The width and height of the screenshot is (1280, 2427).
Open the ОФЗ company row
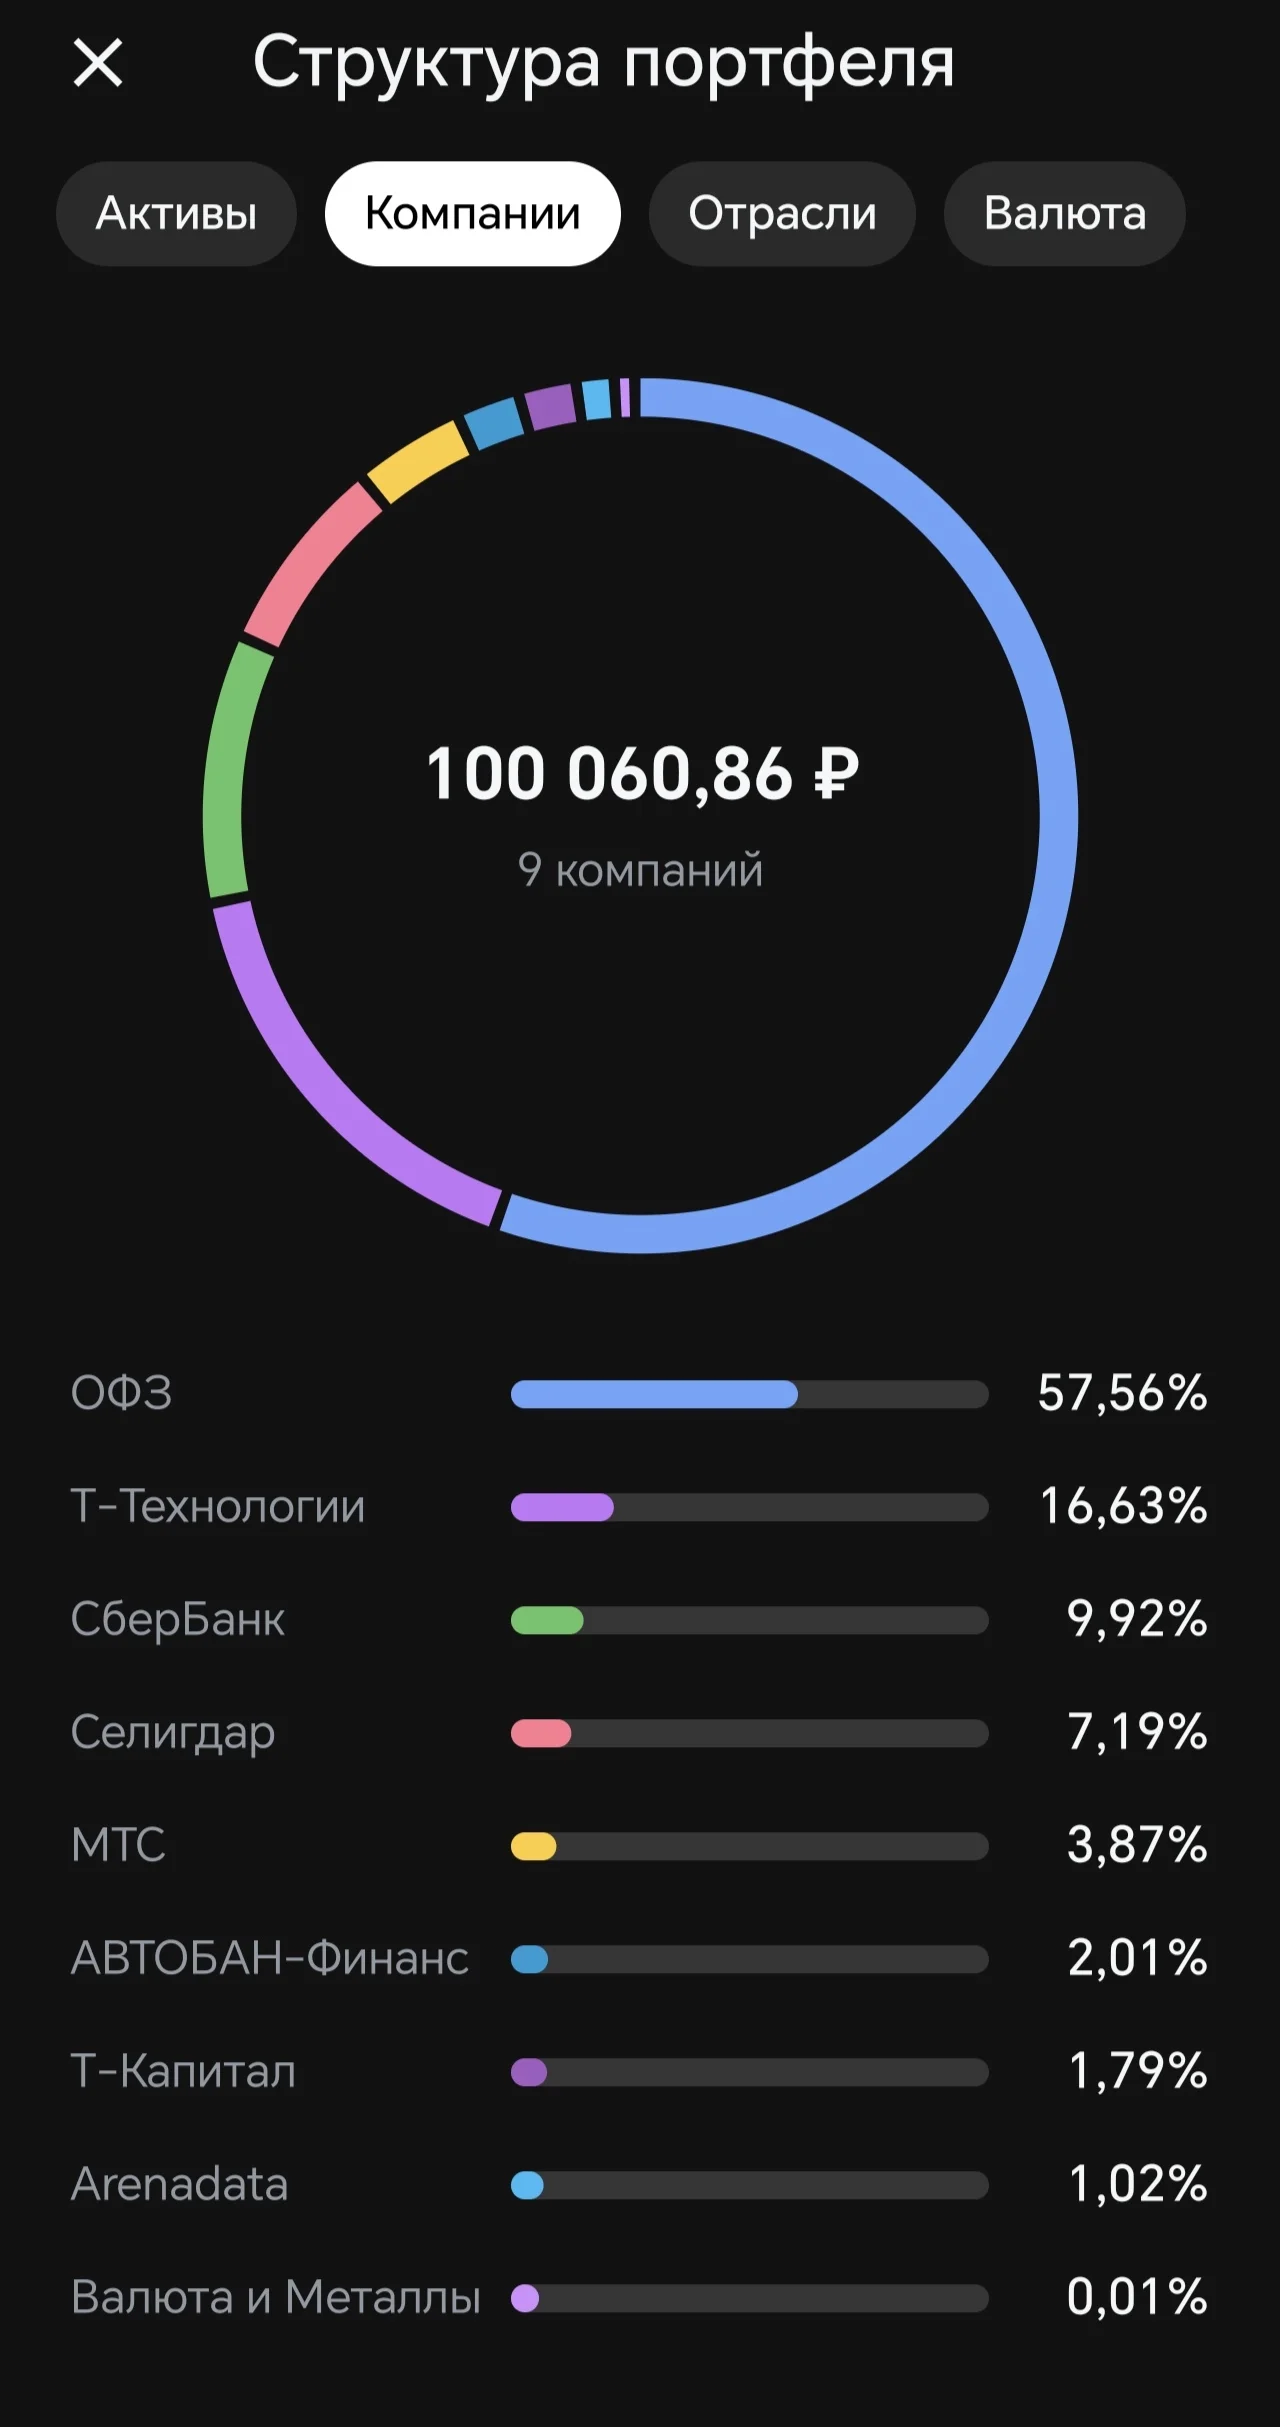click(x=640, y=1393)
